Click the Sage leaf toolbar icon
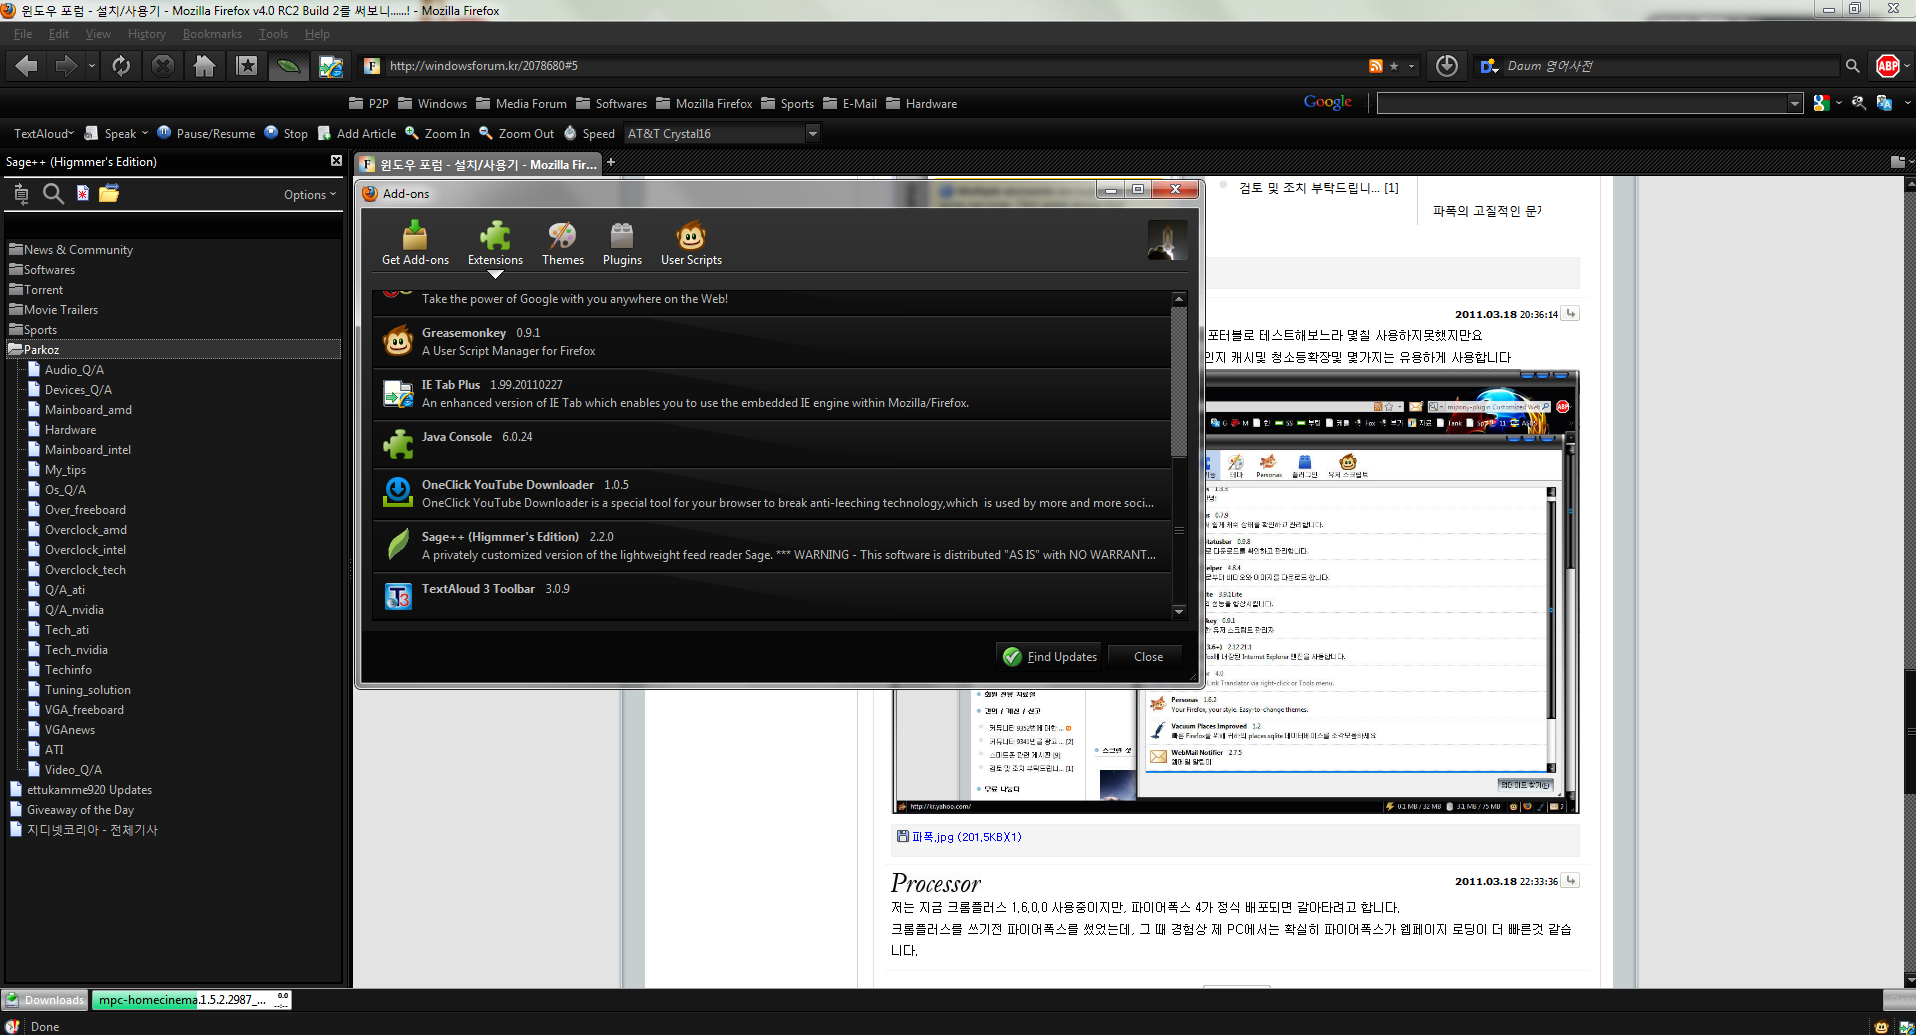Image resolution: width=1916 pixels, height=1035 pixels. coord(288,66)
